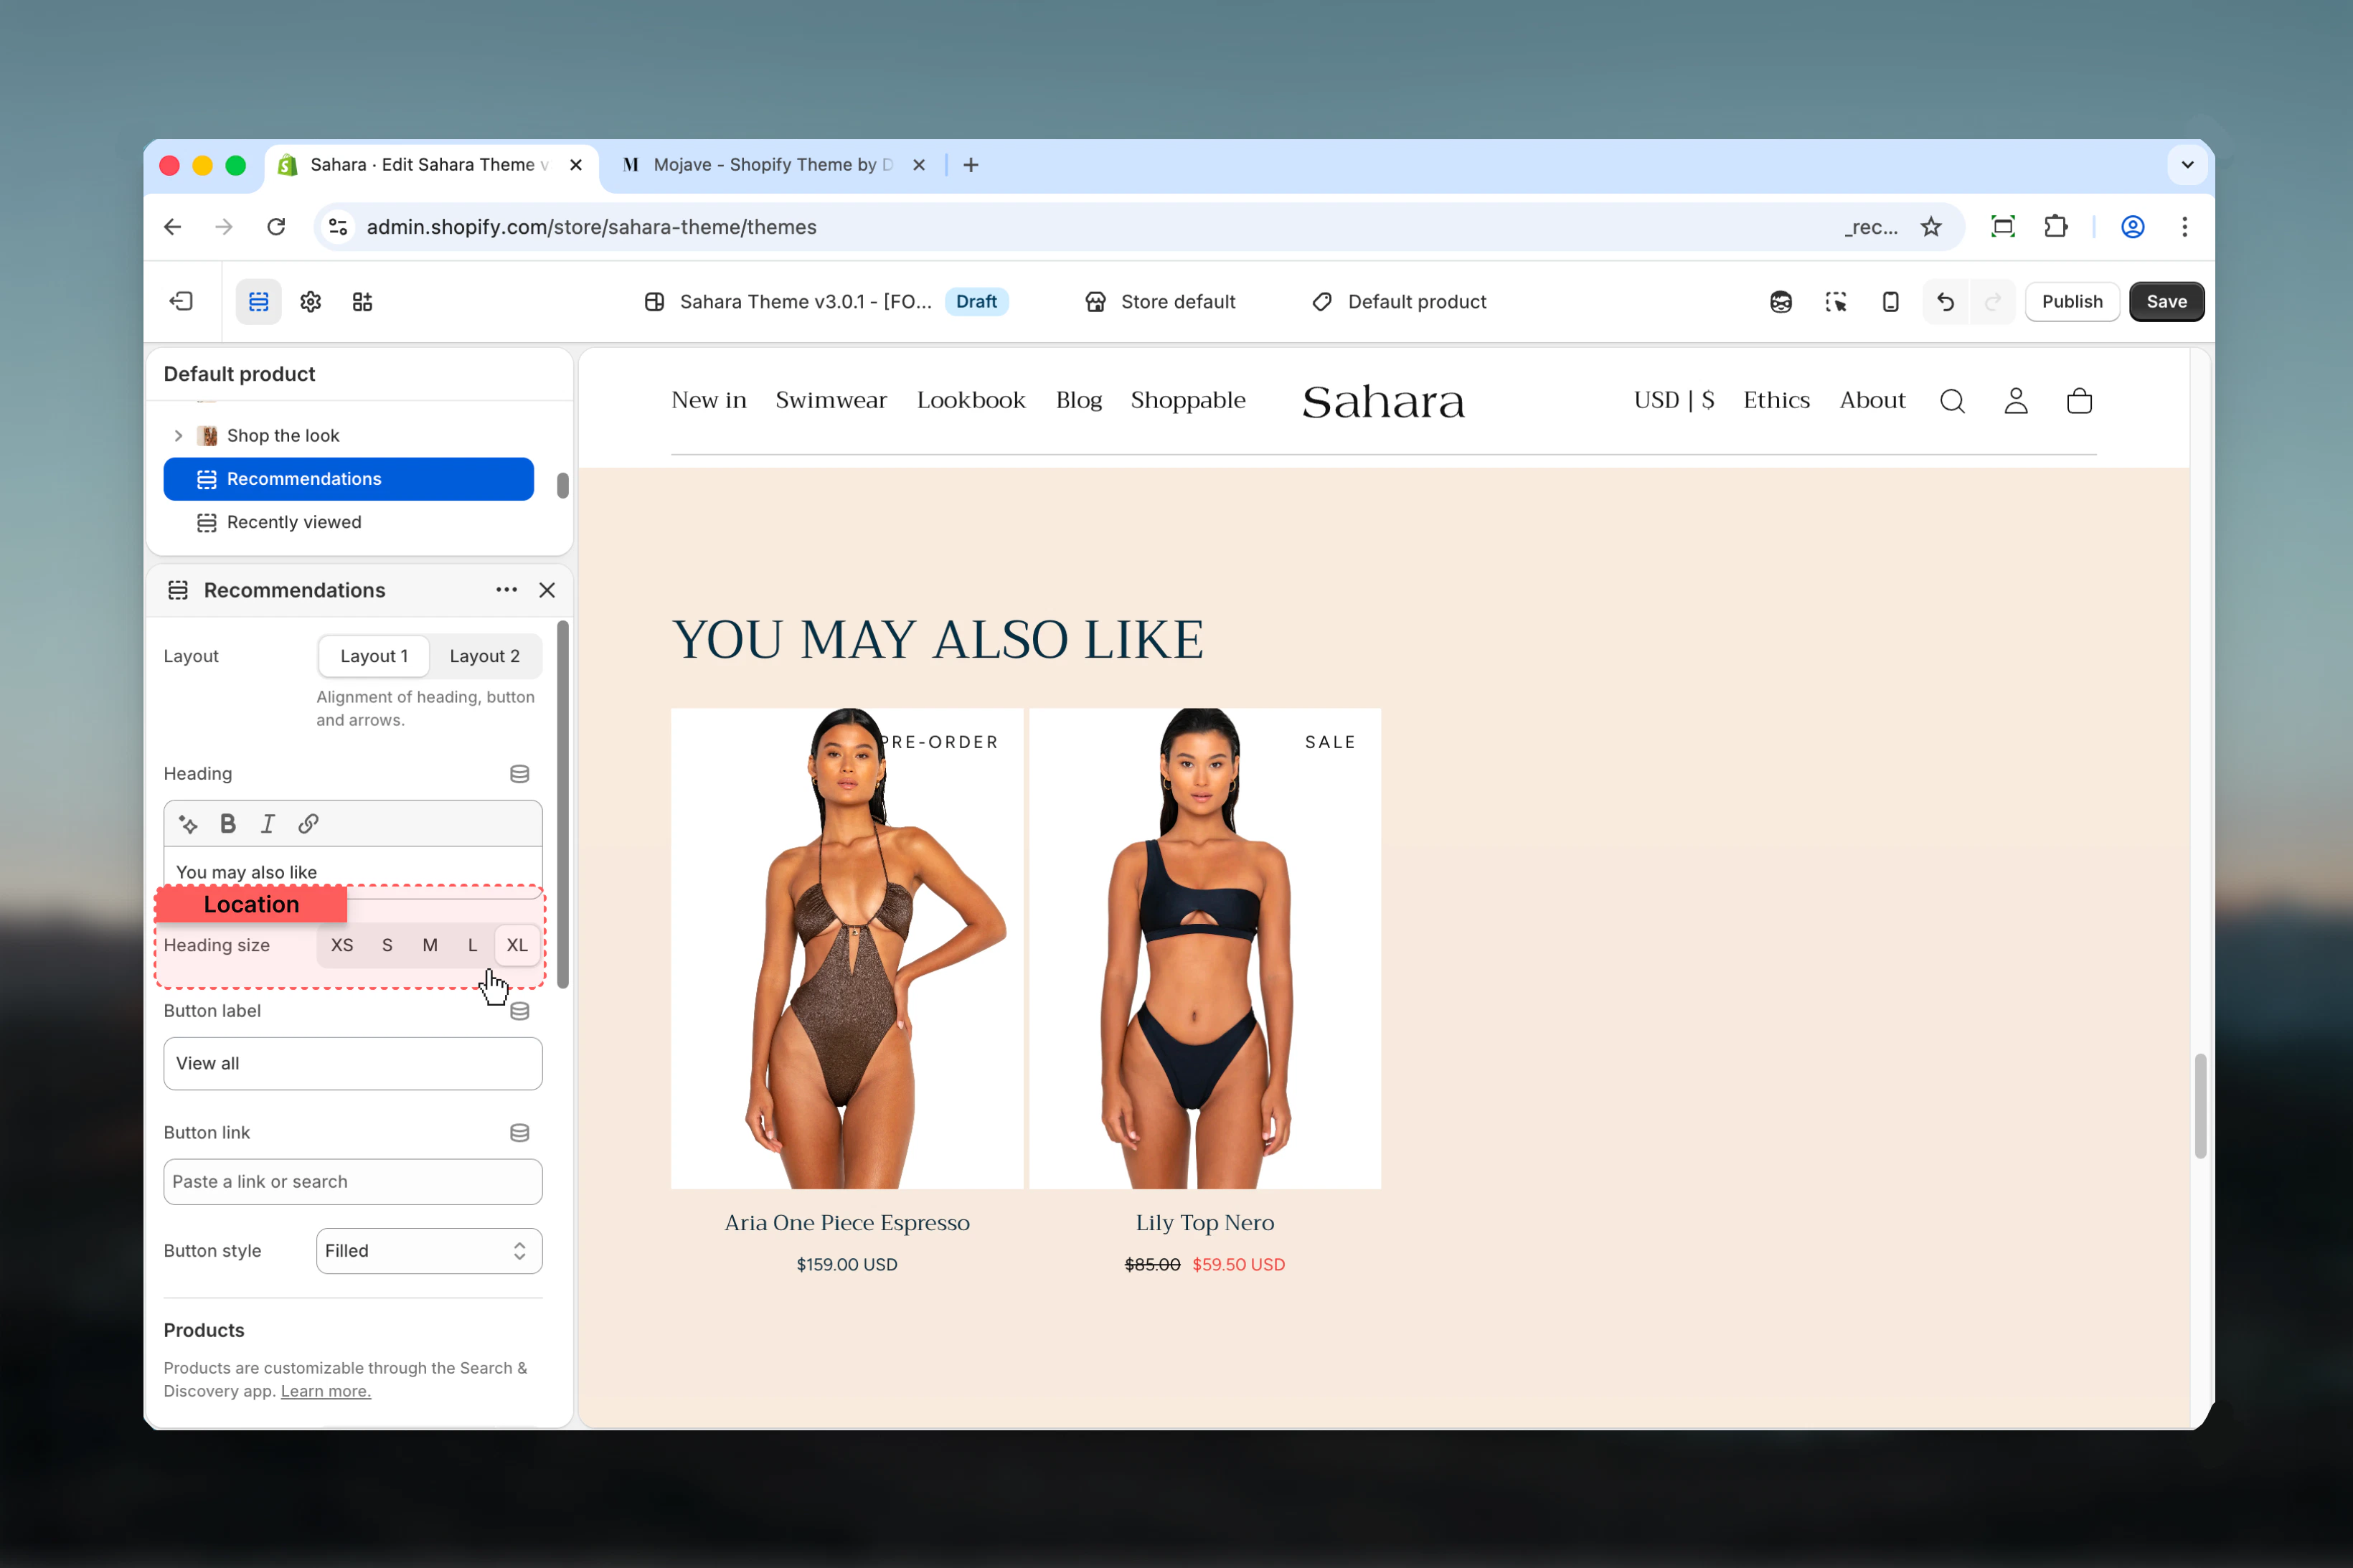The width and height of the screenshot is (2353, 1568).
Task: Open the Aria One Piece Espresso product link
Action: point(847,1222)
